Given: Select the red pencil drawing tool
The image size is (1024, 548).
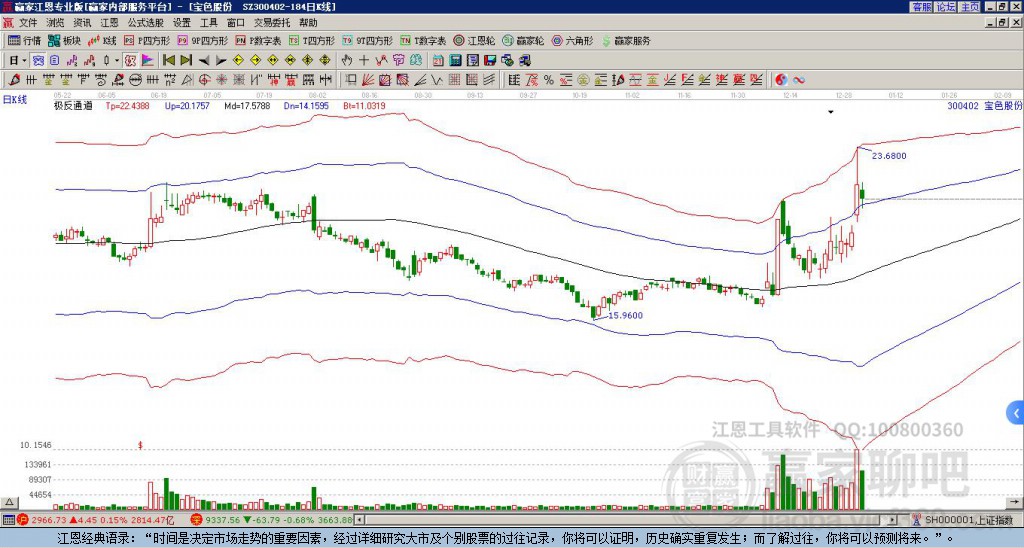Looking at the screenshot, I should coord(13,80).
